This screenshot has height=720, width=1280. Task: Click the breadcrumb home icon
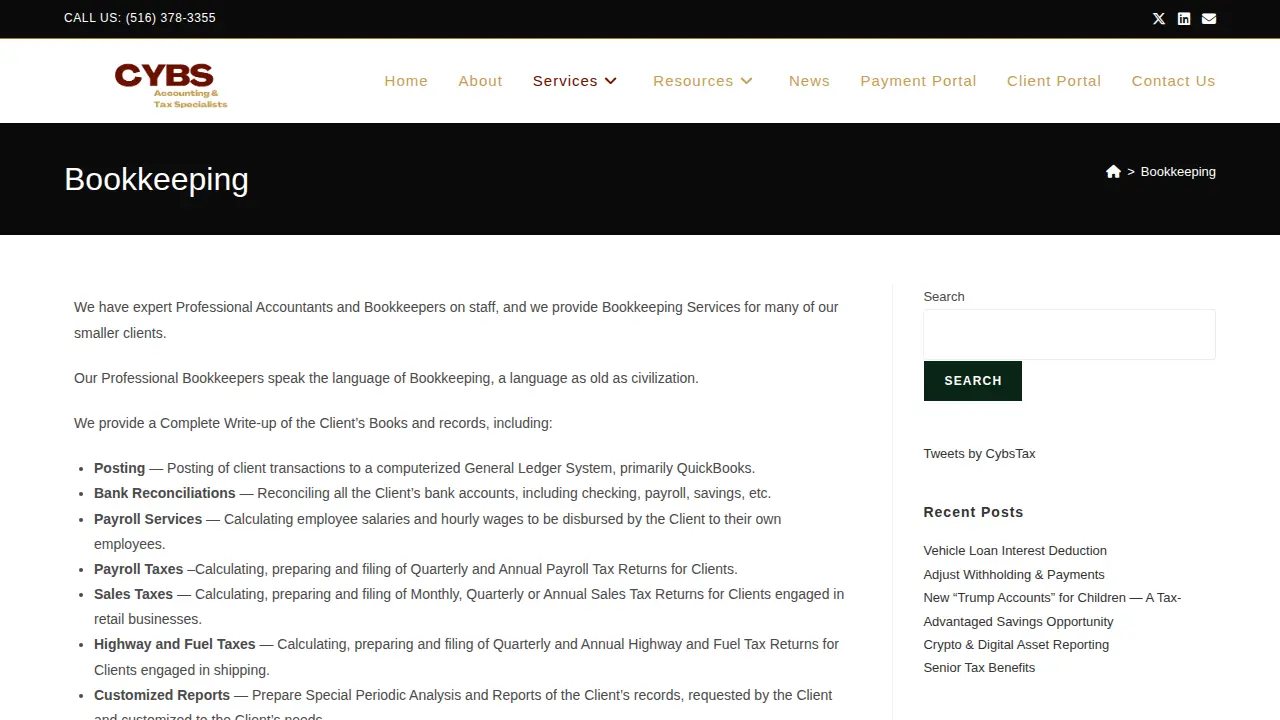pos(1113,172)
